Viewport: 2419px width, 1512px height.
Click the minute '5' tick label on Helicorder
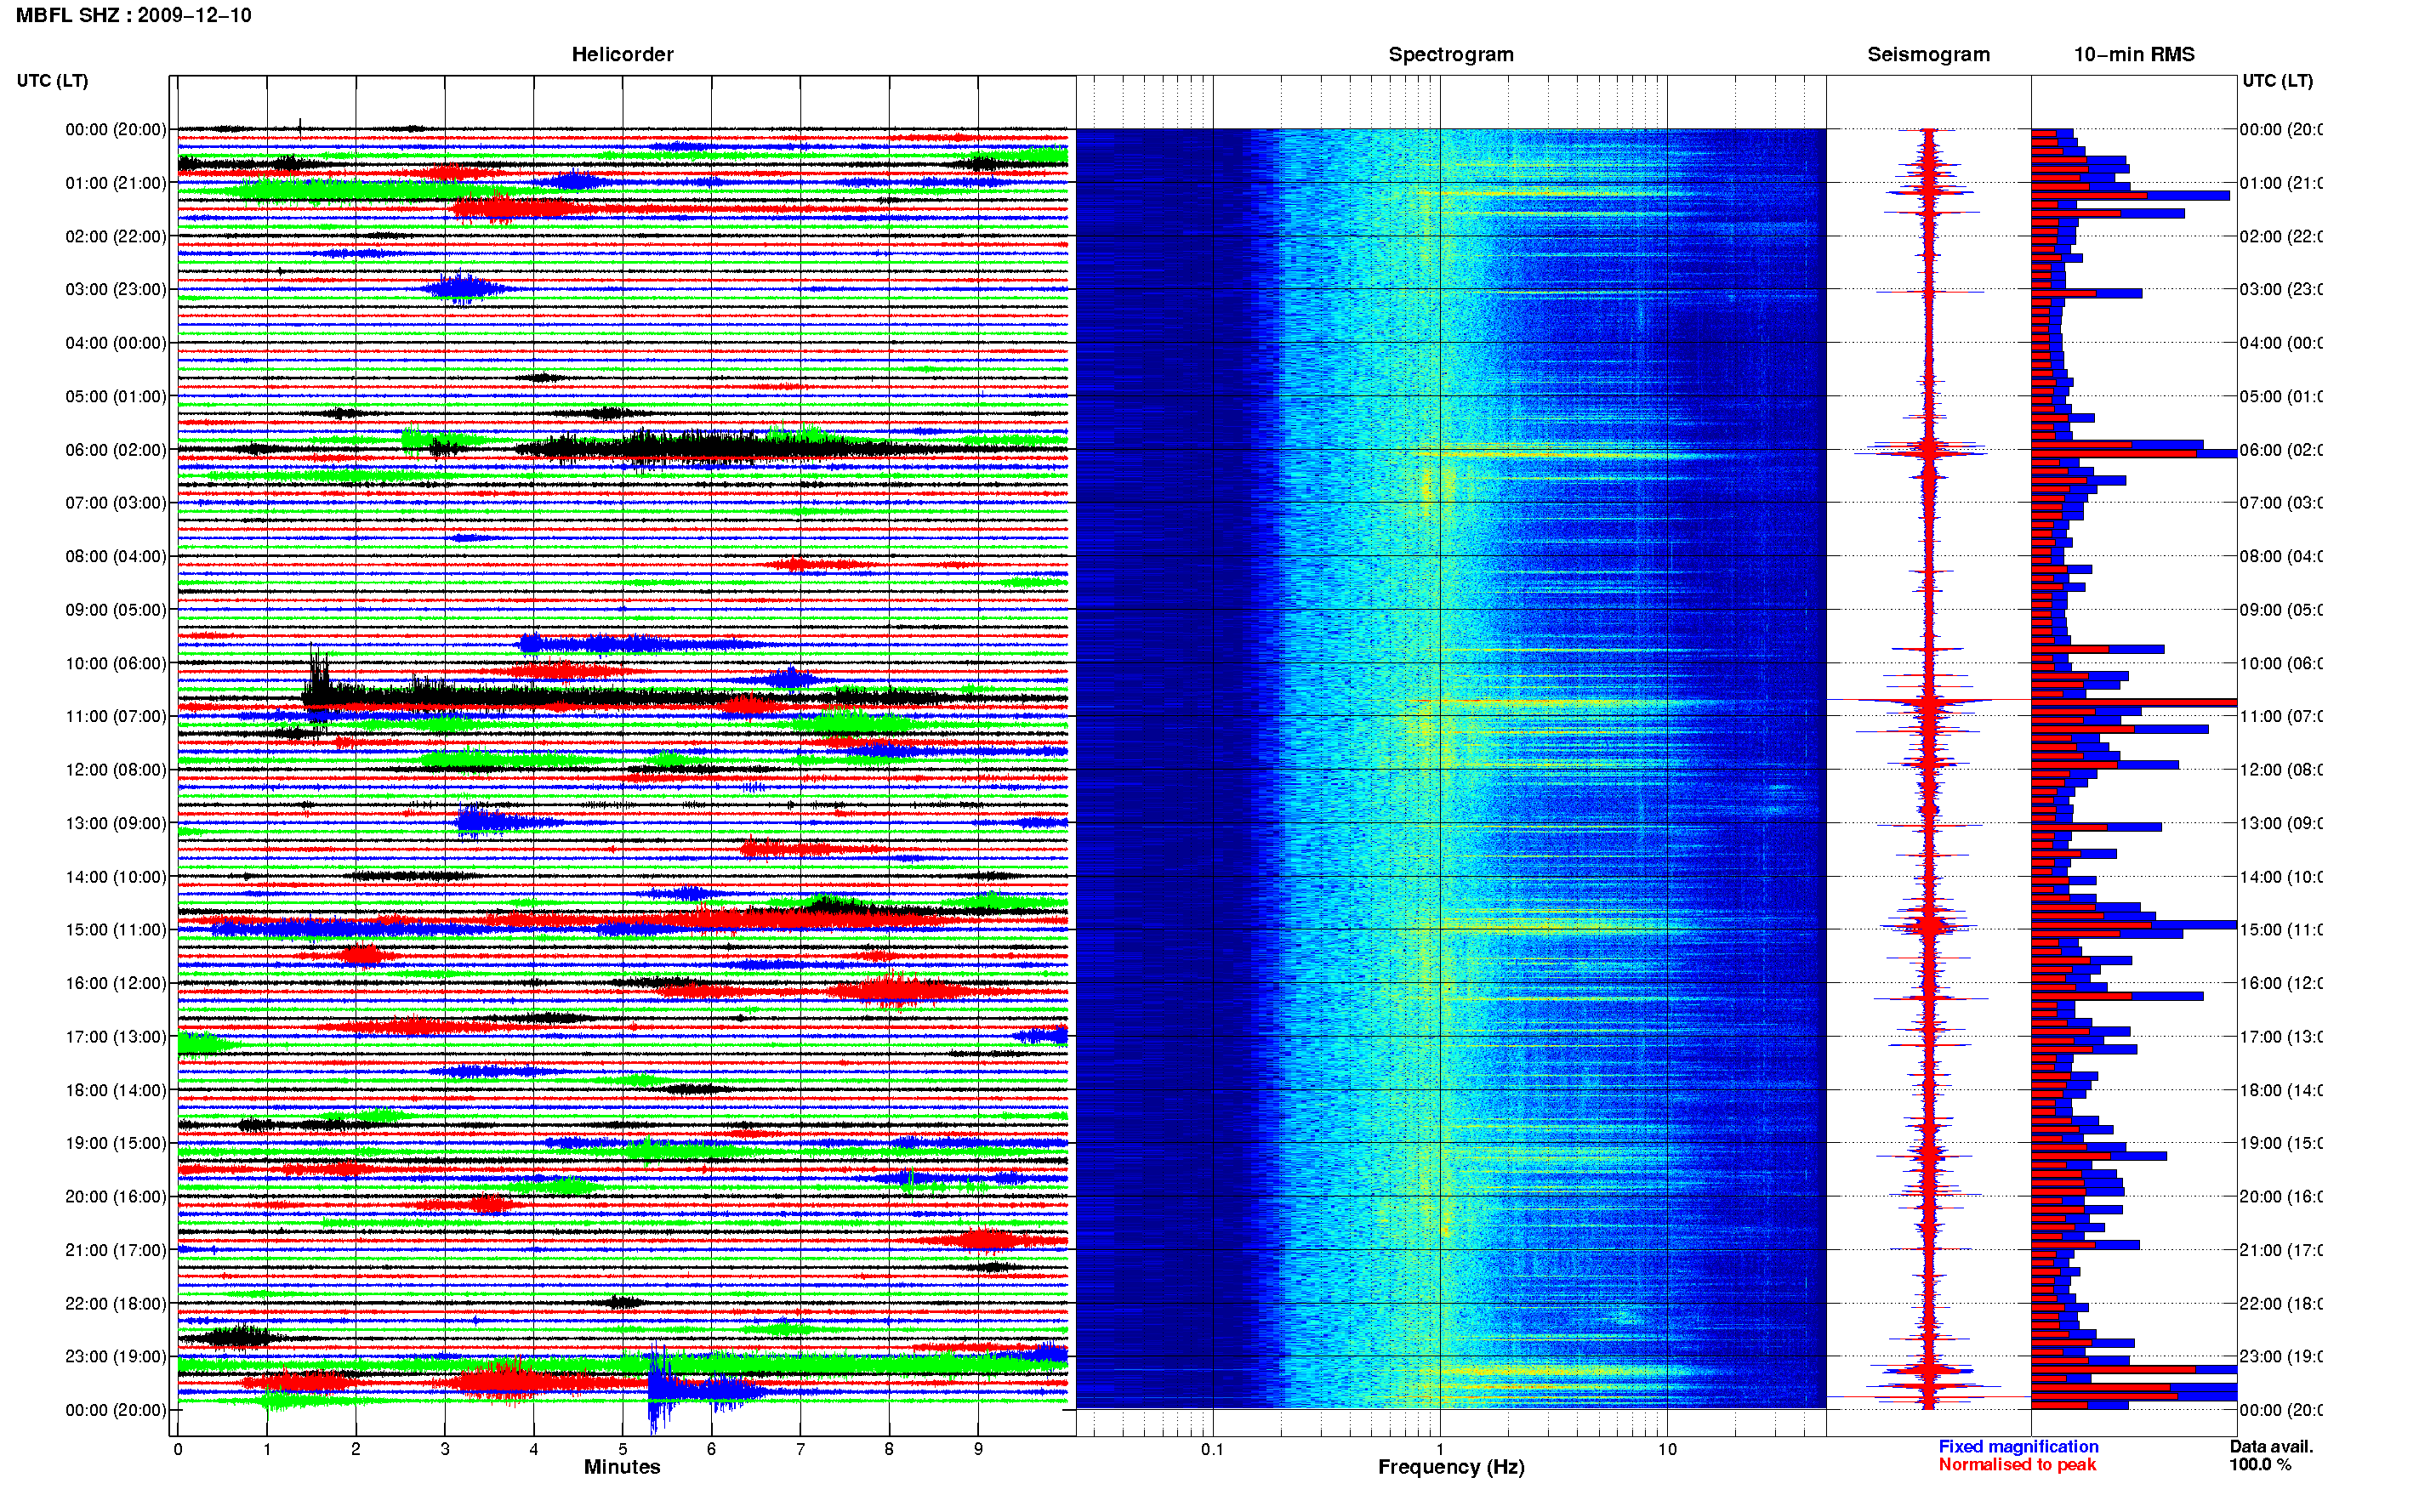click(622, 1449)
